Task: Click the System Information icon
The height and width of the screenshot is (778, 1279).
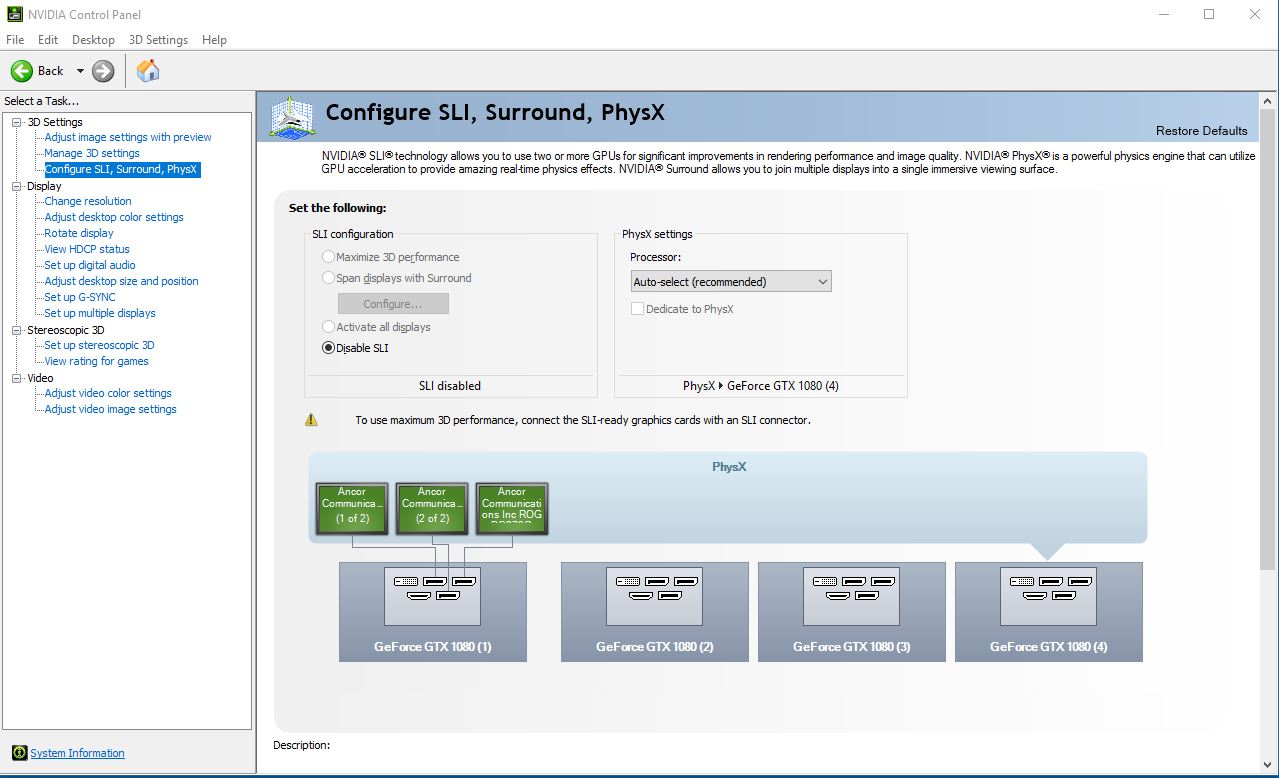Action: 19,753
